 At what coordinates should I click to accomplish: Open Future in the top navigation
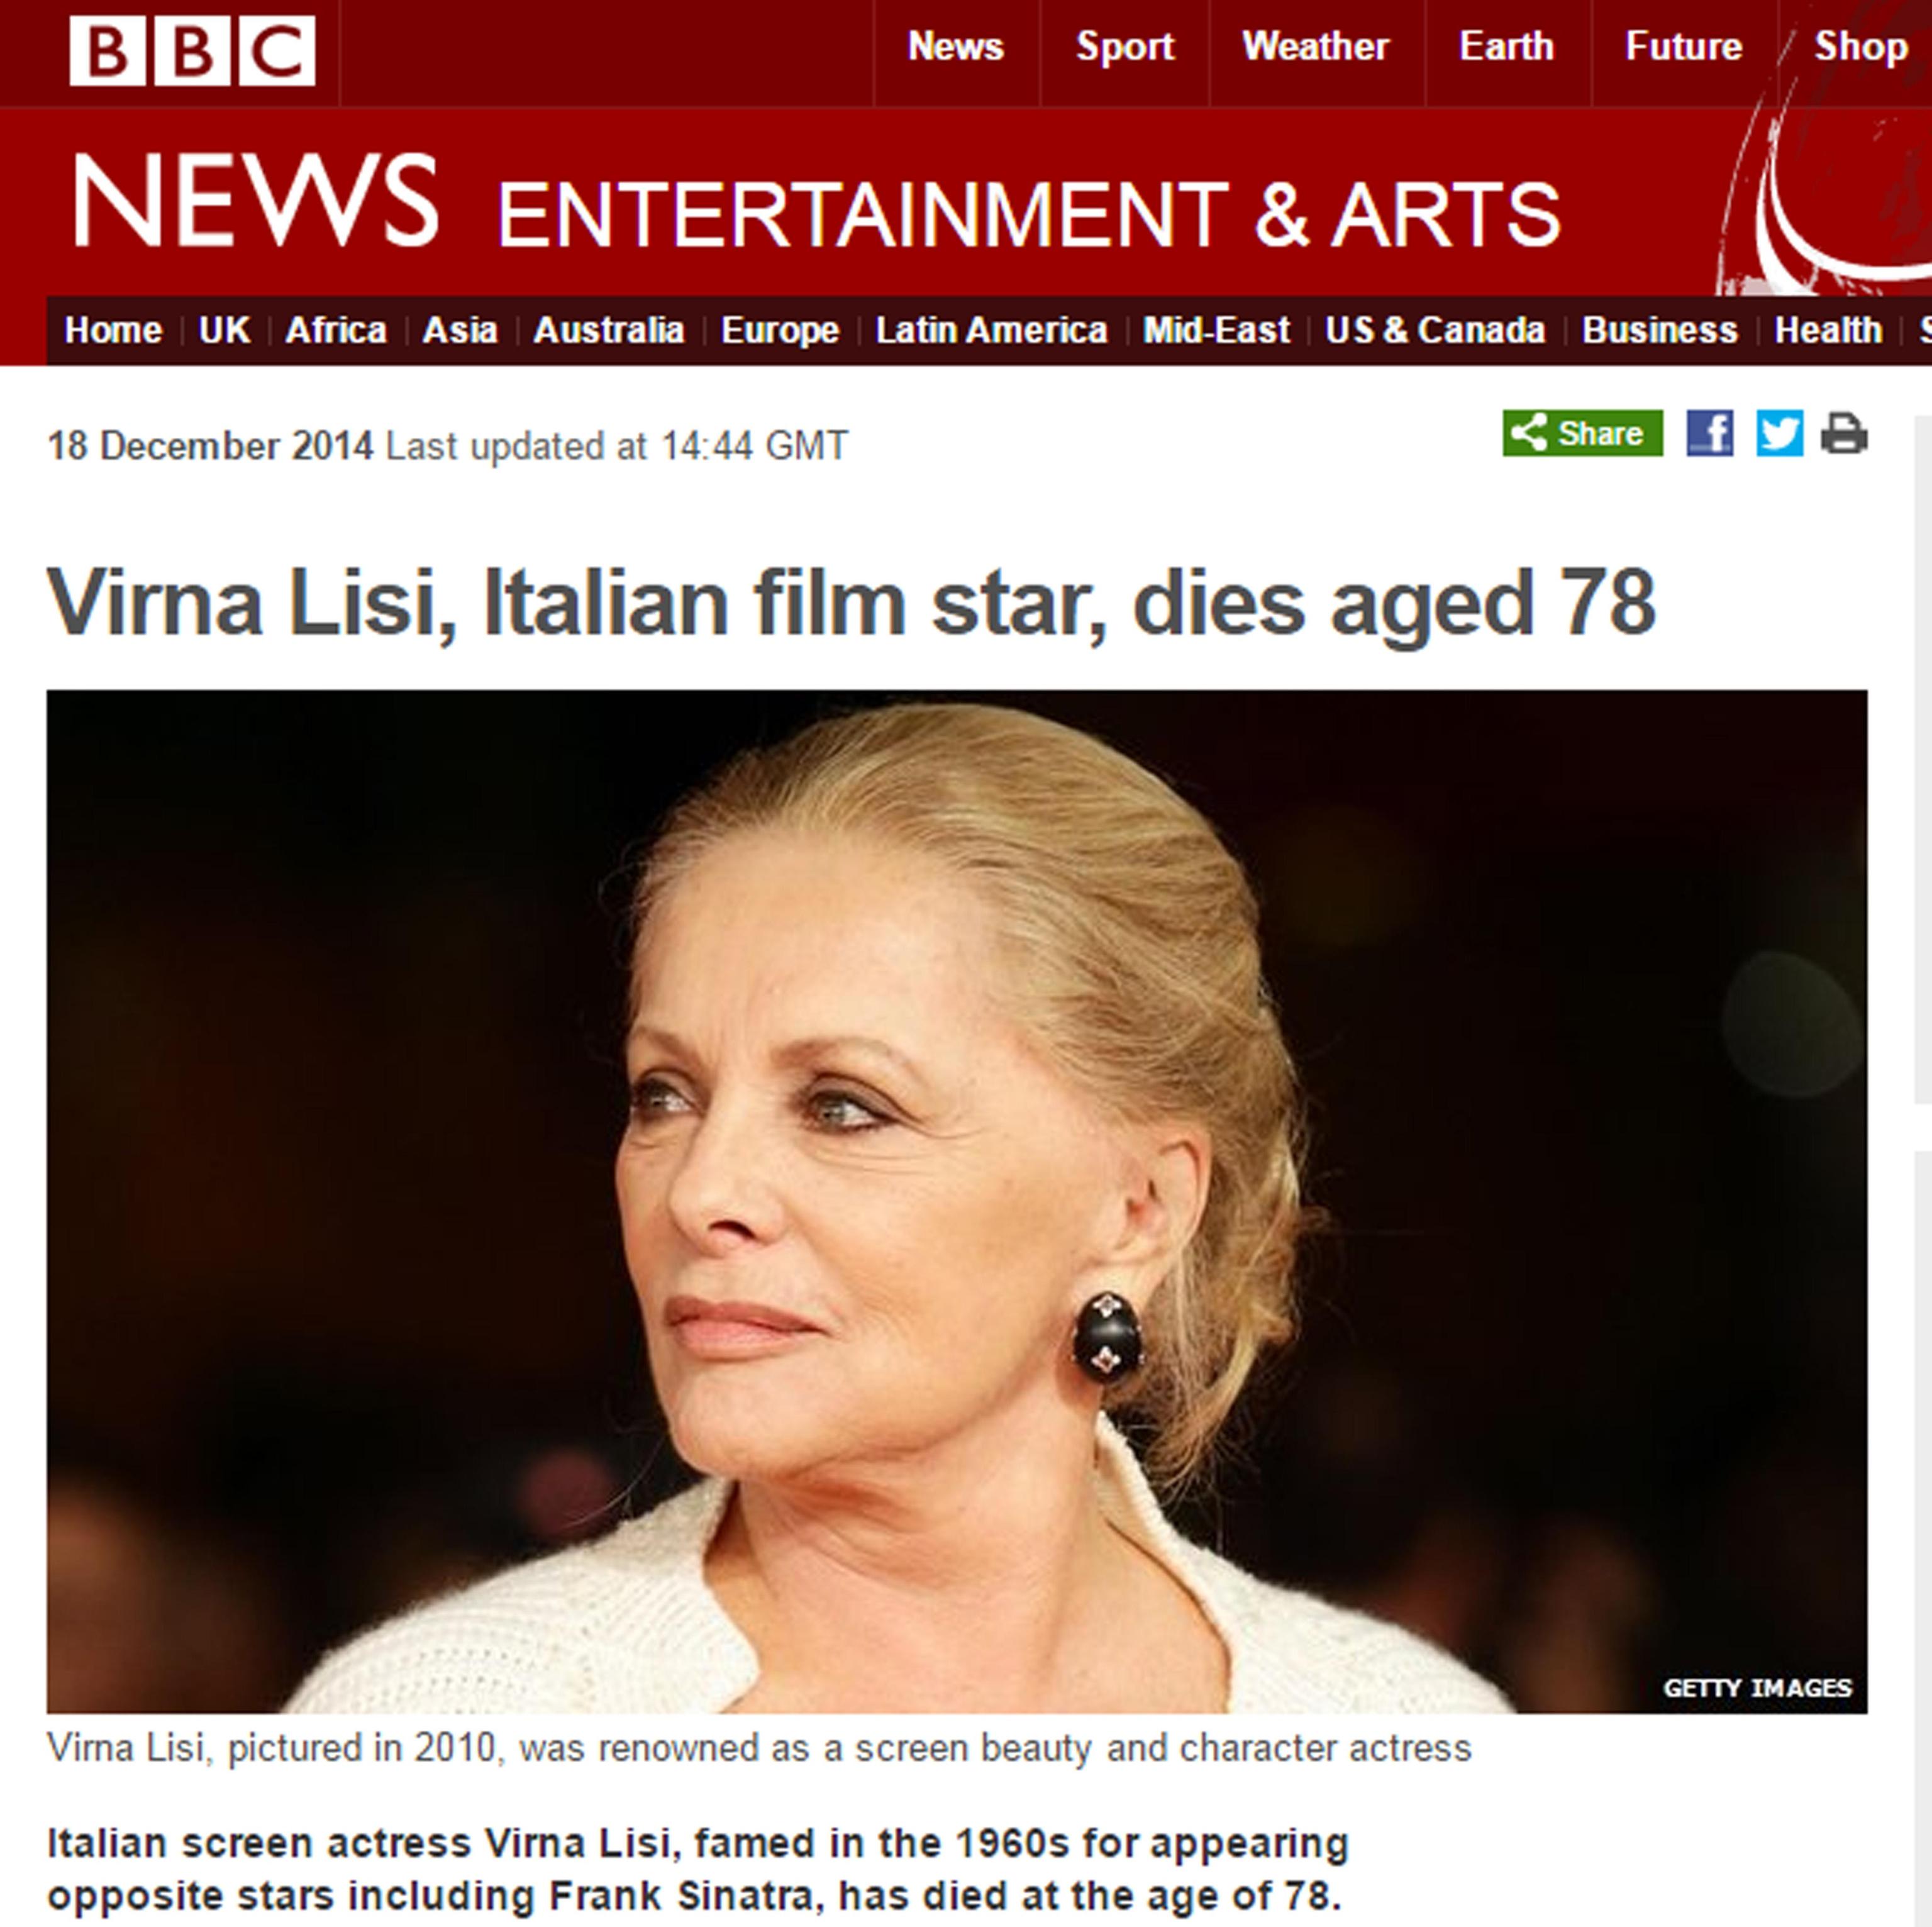point(1683,47)
